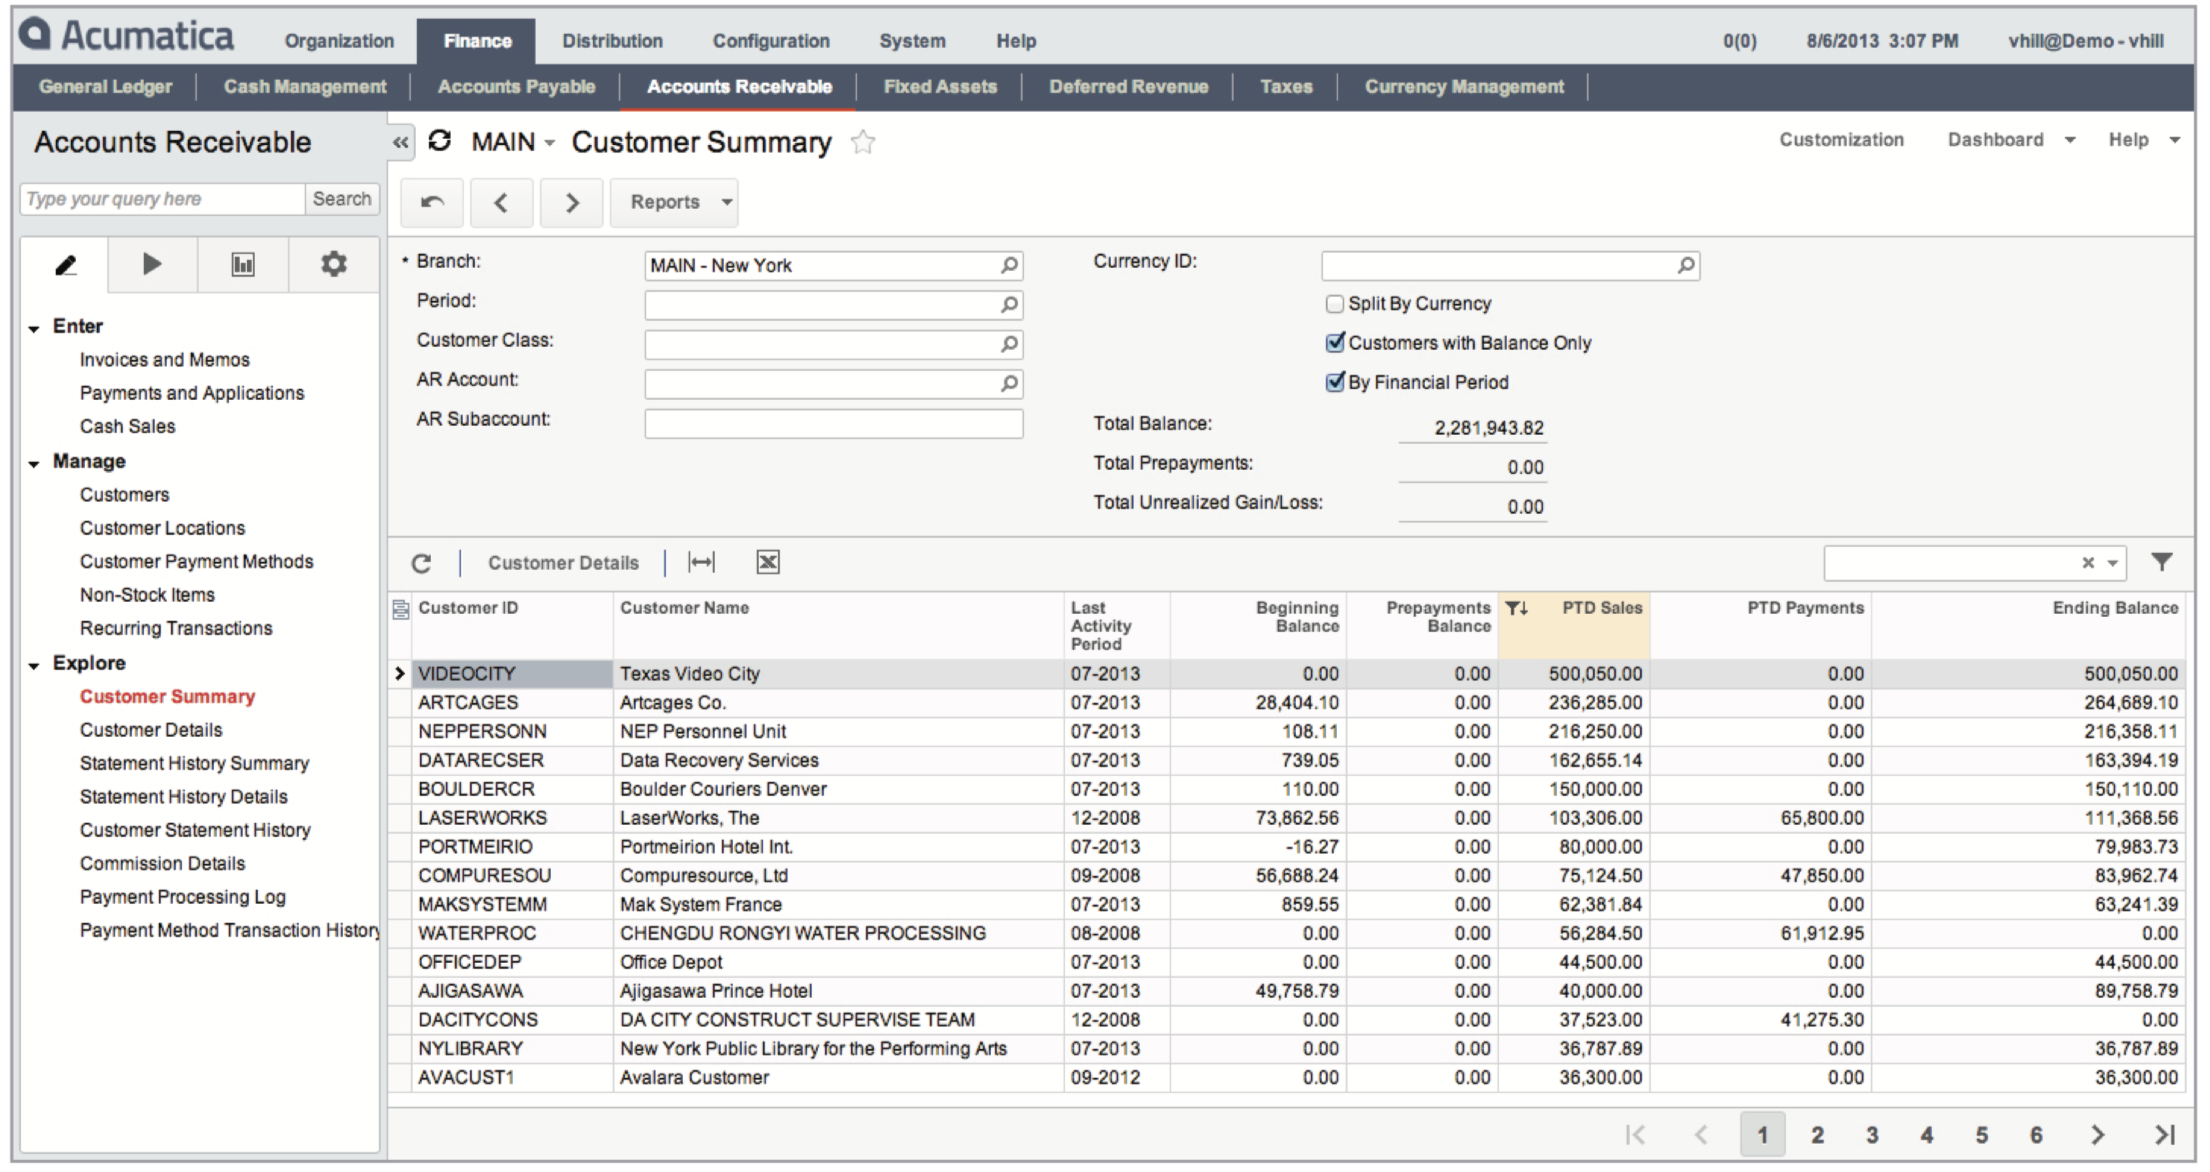2210x1172 pixels.
Task: Click the grid refresh icon
Action: (x=421, y=563)
